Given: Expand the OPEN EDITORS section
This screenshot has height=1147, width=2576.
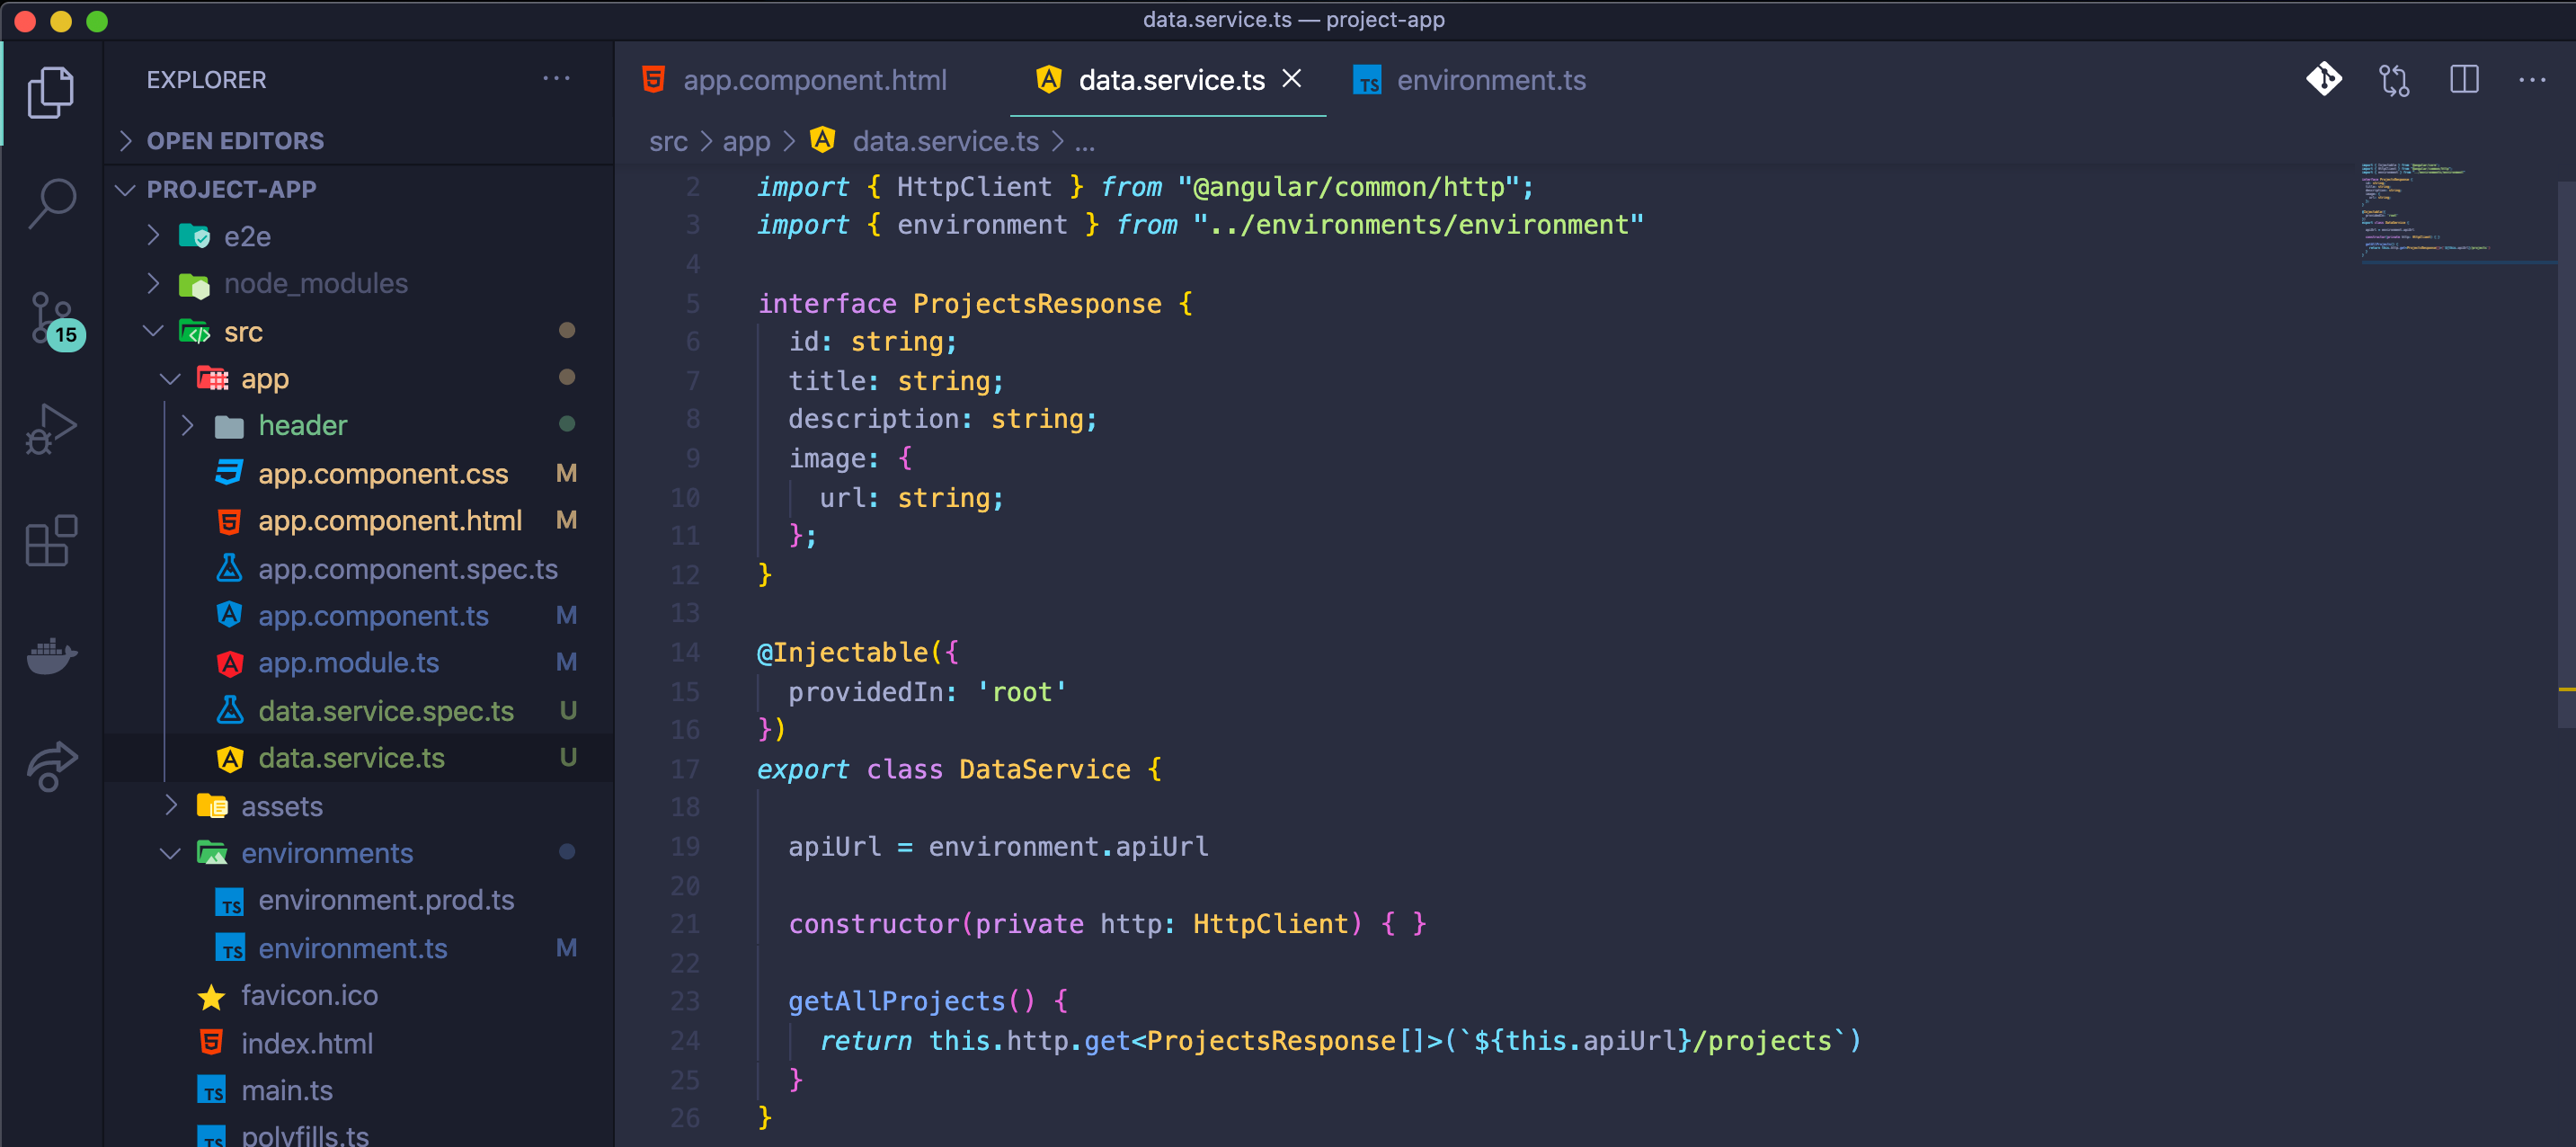Looking at the screenshot, I should pos(235,141).
